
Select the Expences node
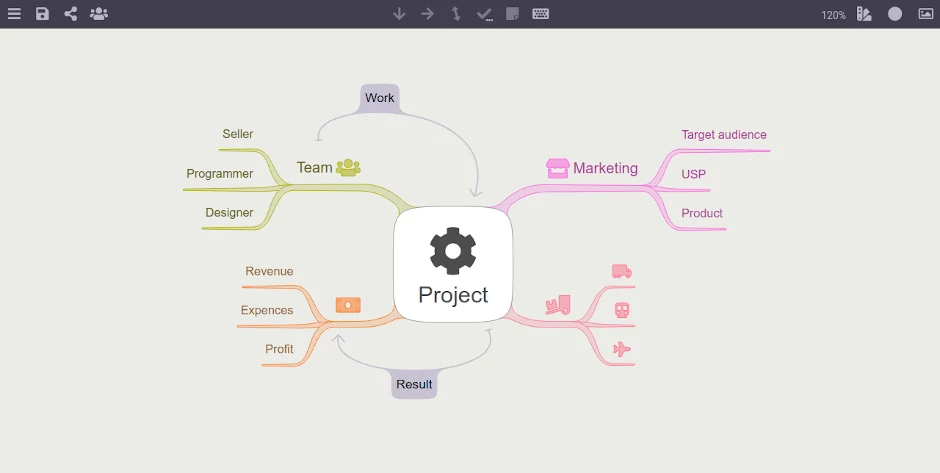[x=267, y=310]
